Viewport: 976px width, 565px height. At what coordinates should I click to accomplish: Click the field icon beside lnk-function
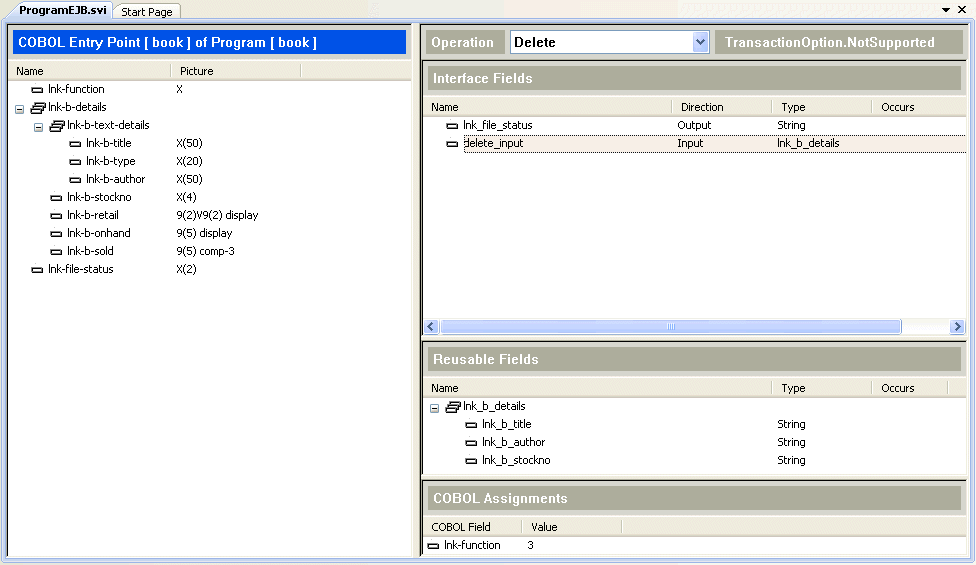tap(38, 90)
